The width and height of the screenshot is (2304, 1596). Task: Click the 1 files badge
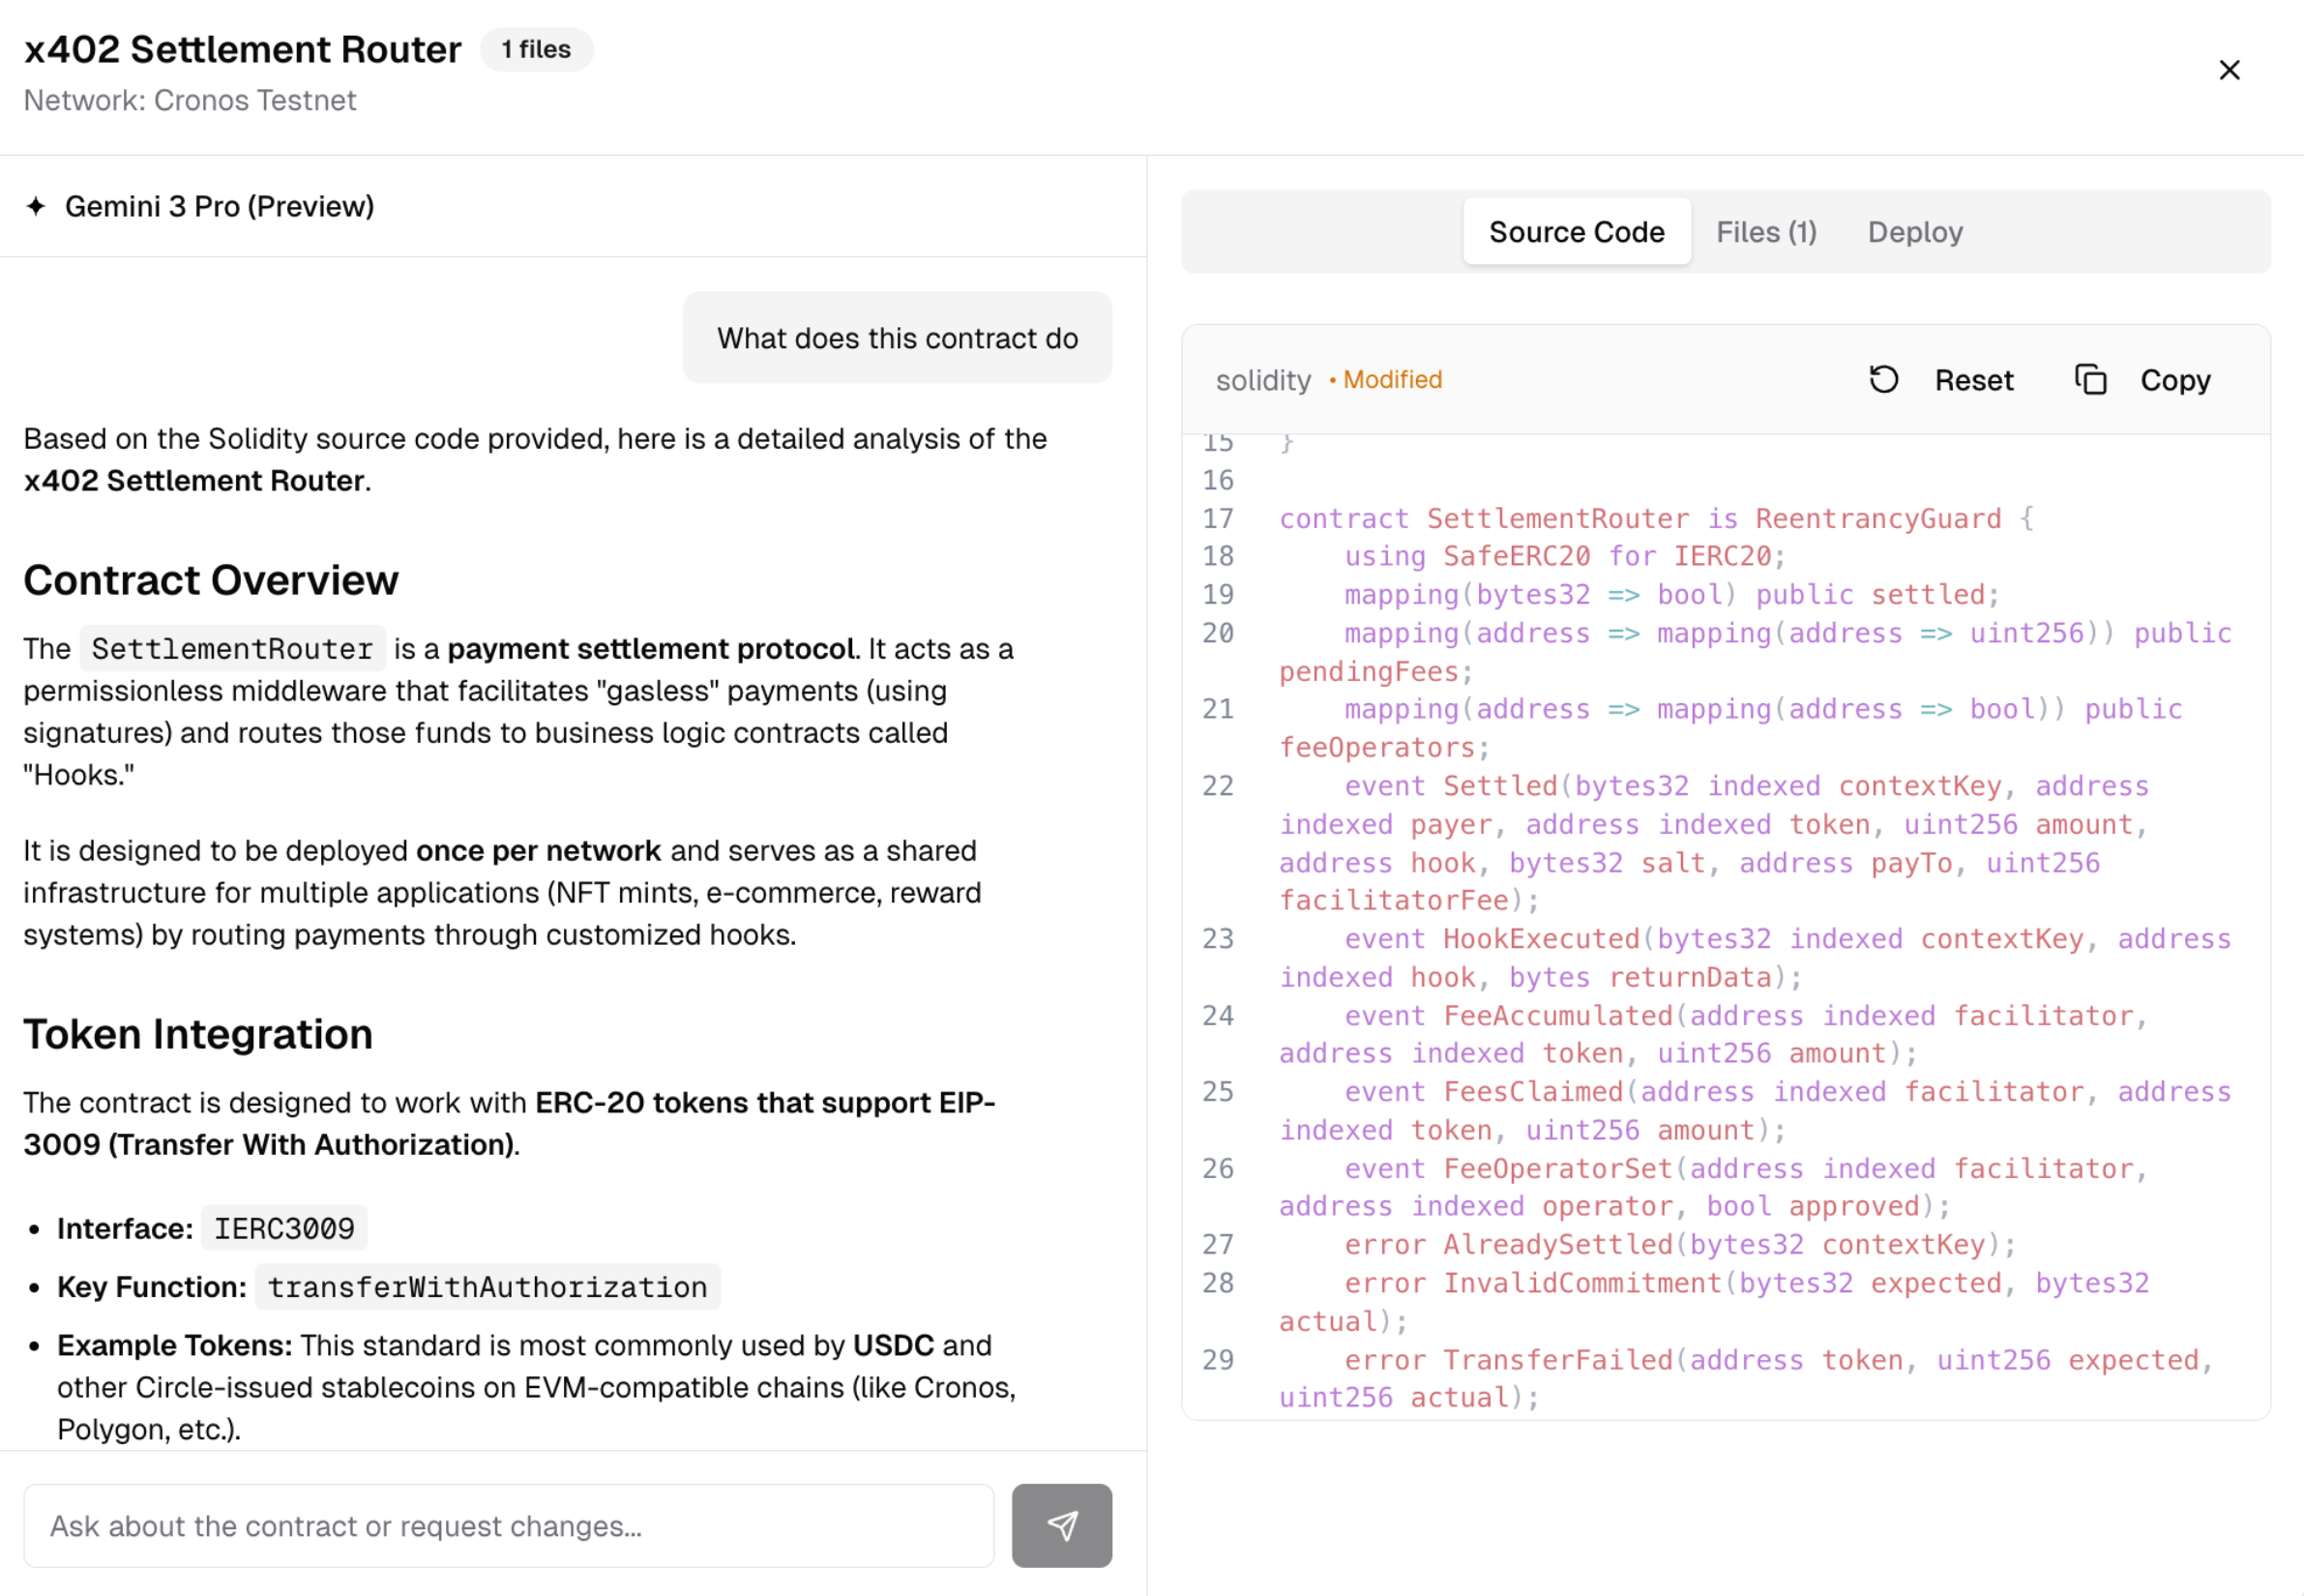point(536,49)
